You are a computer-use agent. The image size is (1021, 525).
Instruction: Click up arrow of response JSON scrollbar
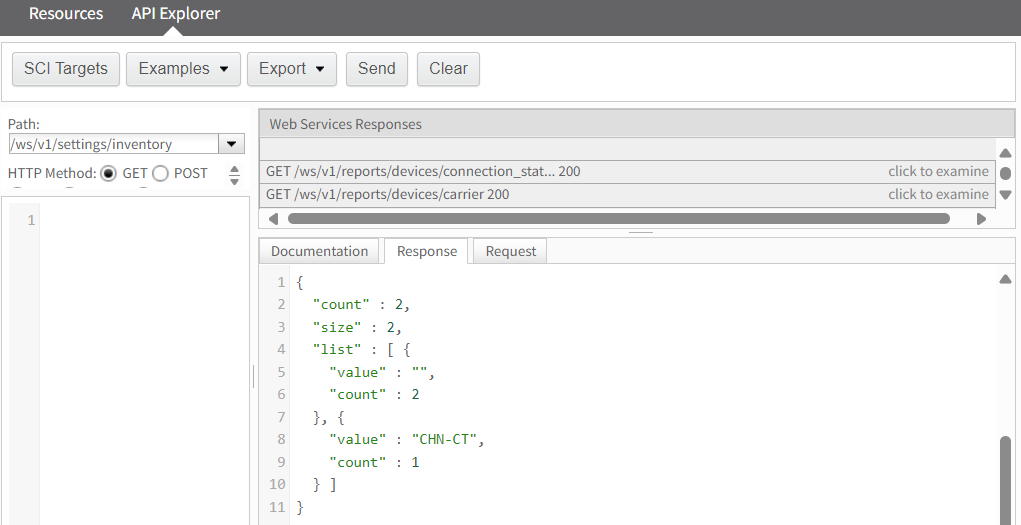tap(1005, 279)
